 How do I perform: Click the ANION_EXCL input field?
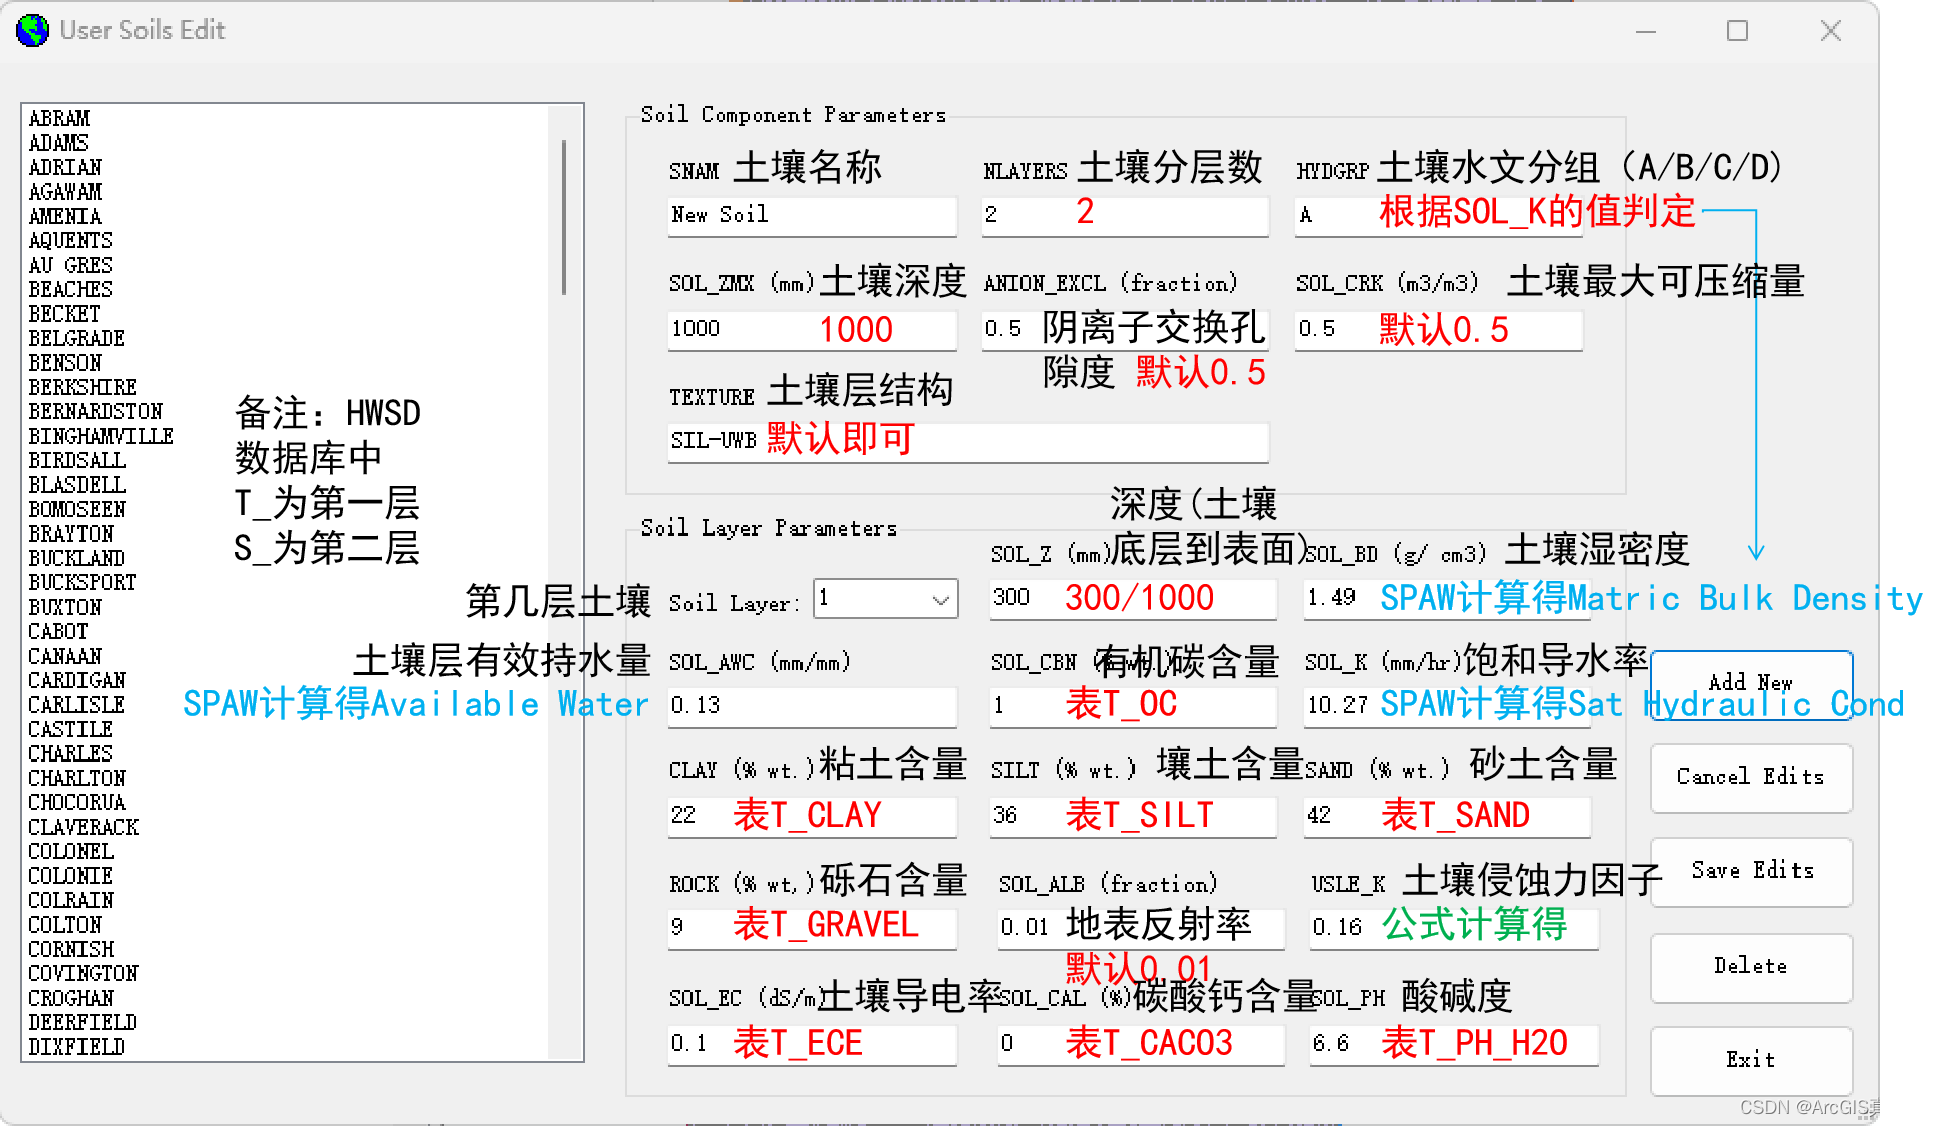pos(1125,330)
